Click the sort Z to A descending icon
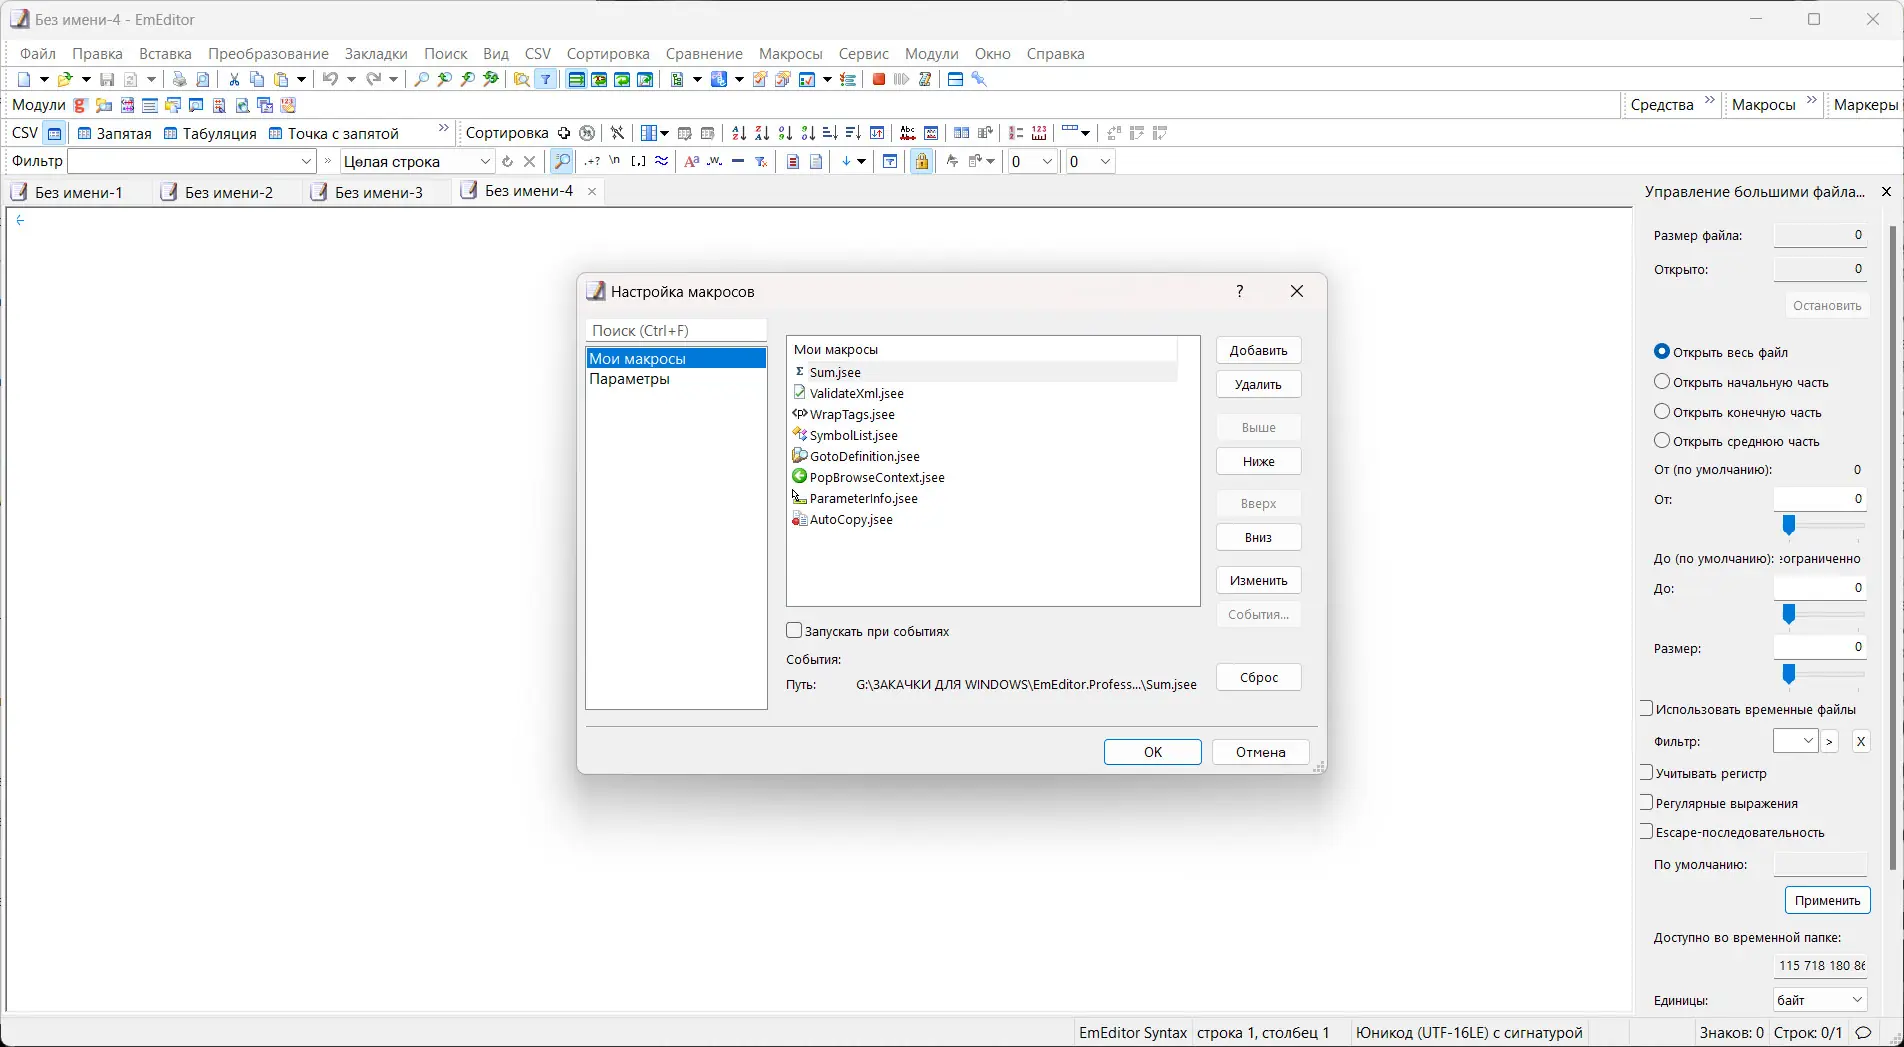Screen dimensions: 1904x1047 pos(762,133)
